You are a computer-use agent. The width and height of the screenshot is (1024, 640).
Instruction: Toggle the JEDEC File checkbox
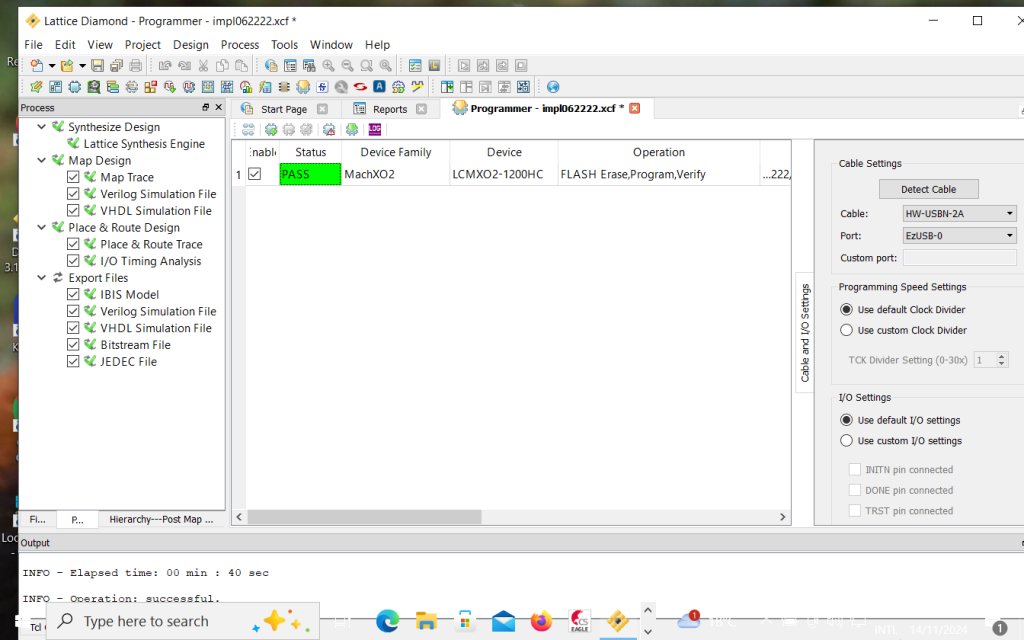pos(73,361)
